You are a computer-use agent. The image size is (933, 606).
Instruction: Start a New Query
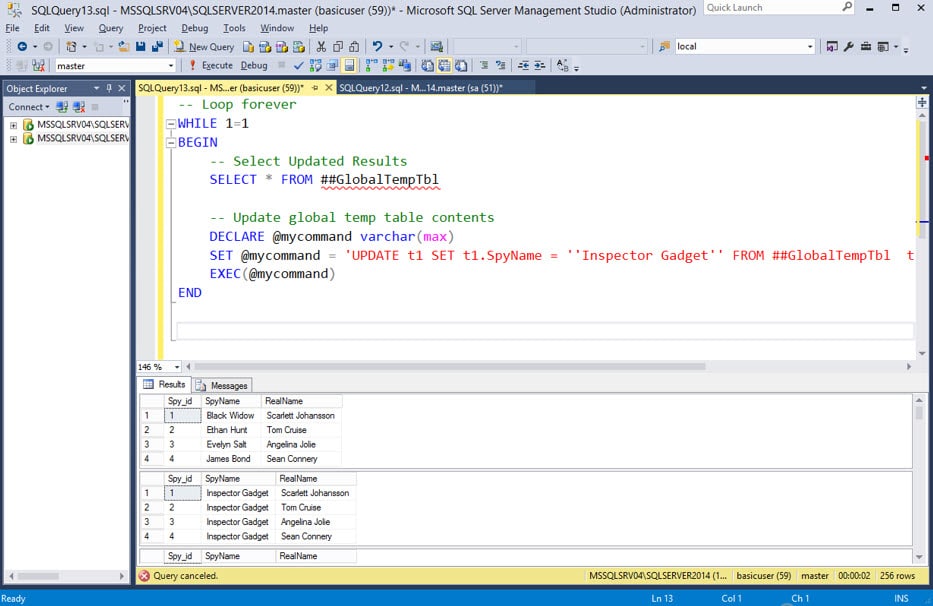point(204,46)
